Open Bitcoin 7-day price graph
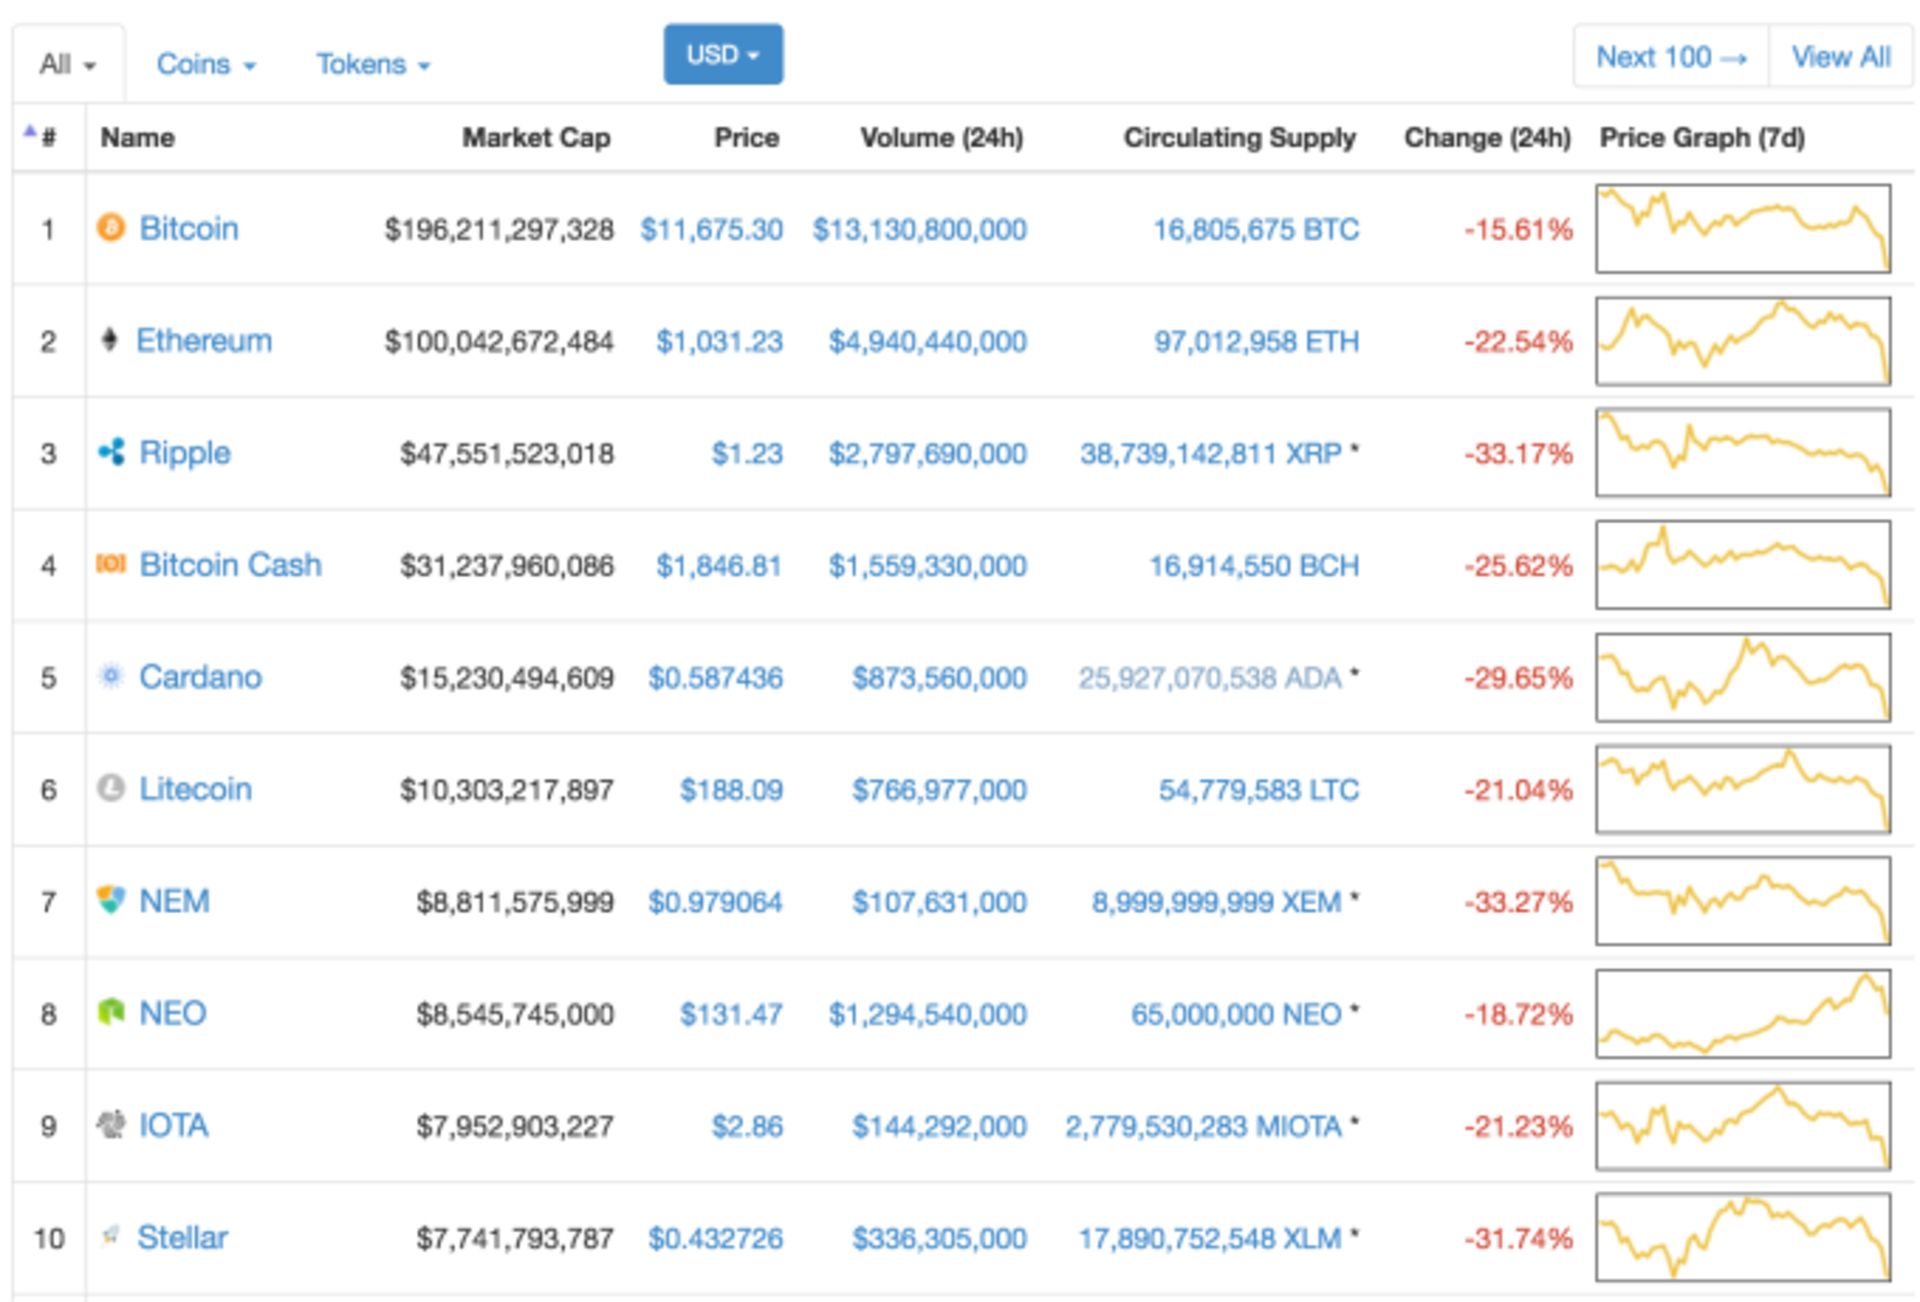Viewport: 1920px width, 1302px height. [x=1742, y=228]
